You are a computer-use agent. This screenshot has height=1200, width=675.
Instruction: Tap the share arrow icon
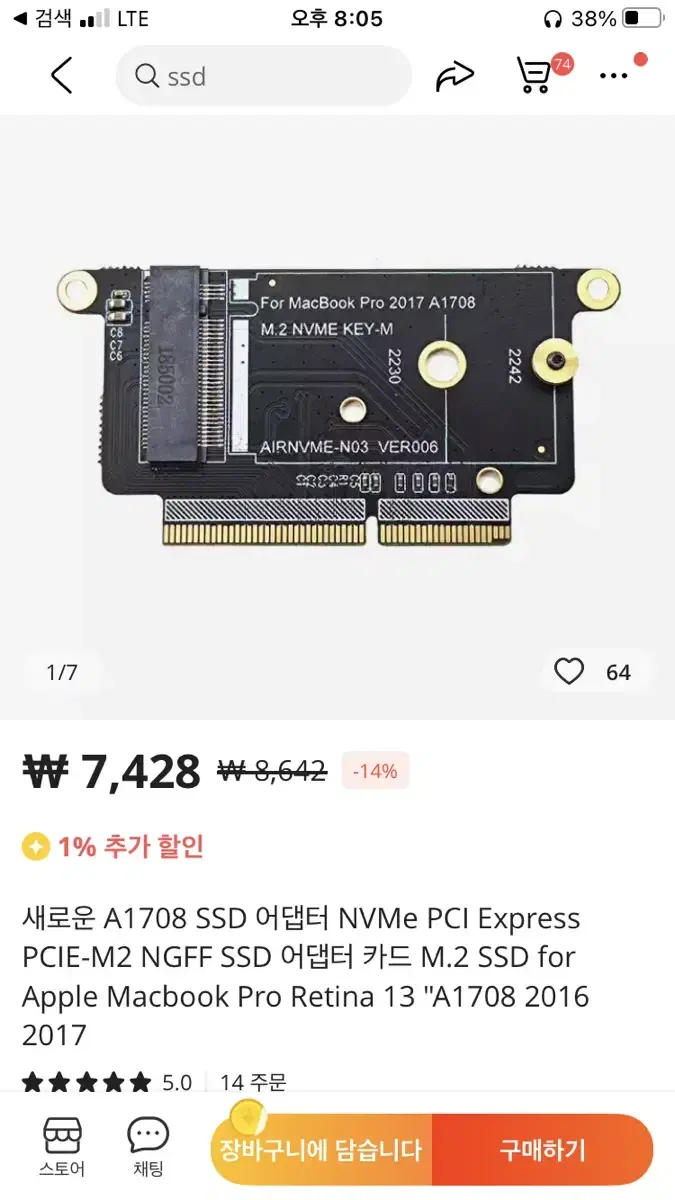(455, 76)
